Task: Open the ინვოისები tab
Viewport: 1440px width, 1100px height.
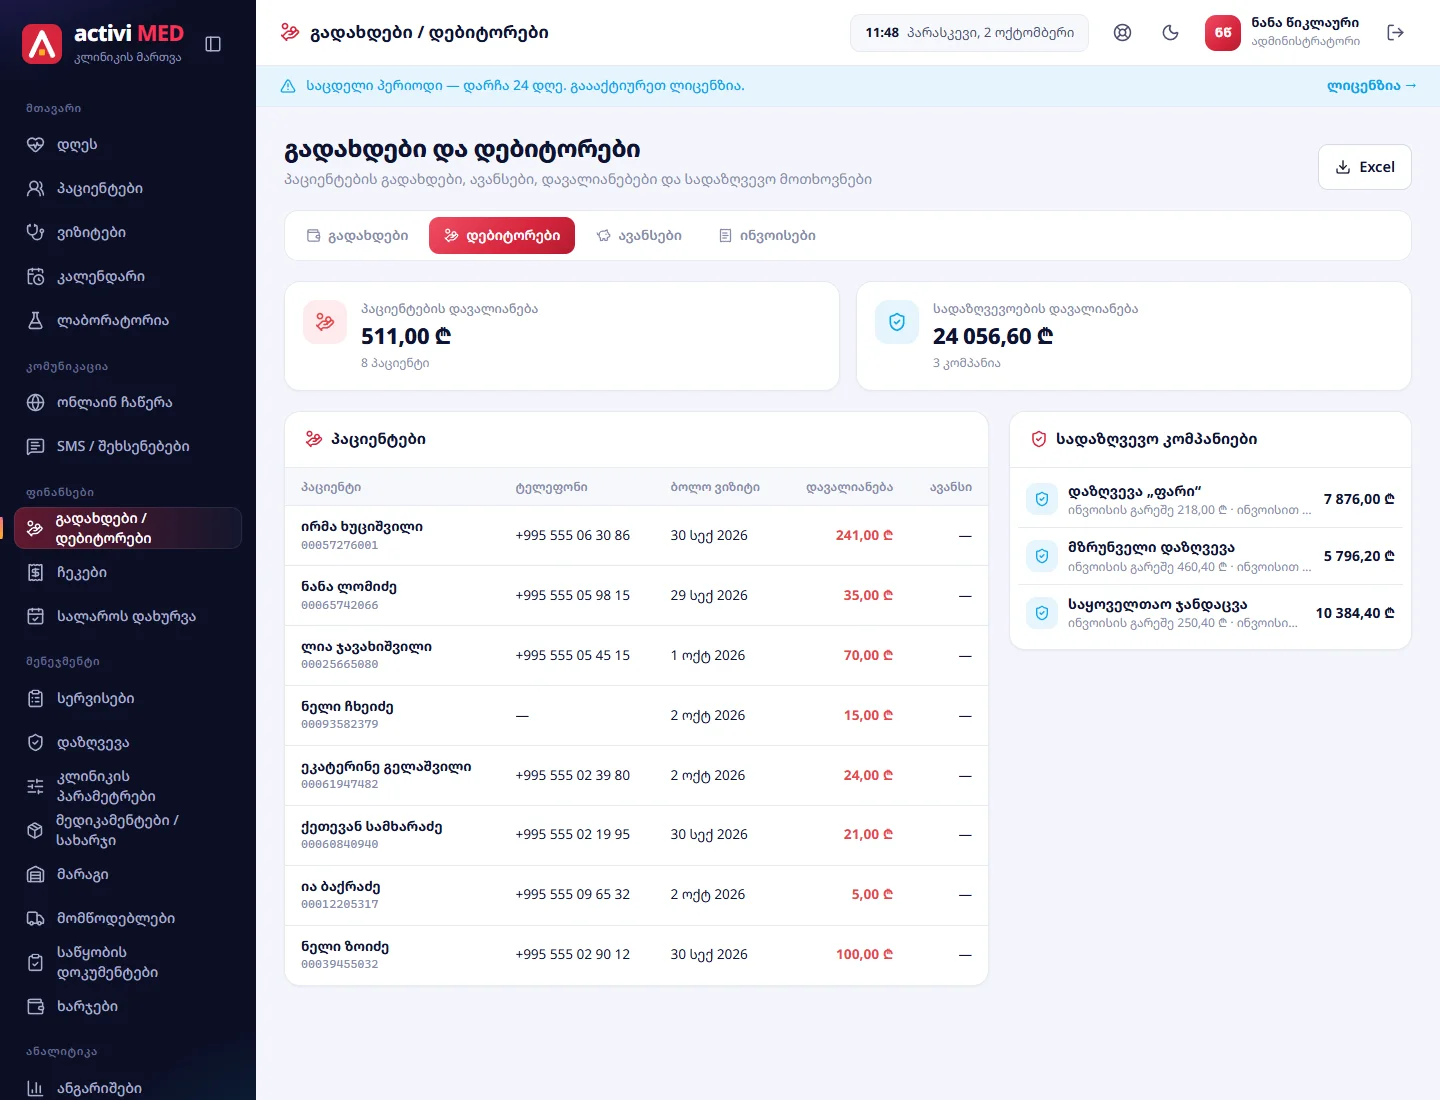Action: (x=767, y=236)
